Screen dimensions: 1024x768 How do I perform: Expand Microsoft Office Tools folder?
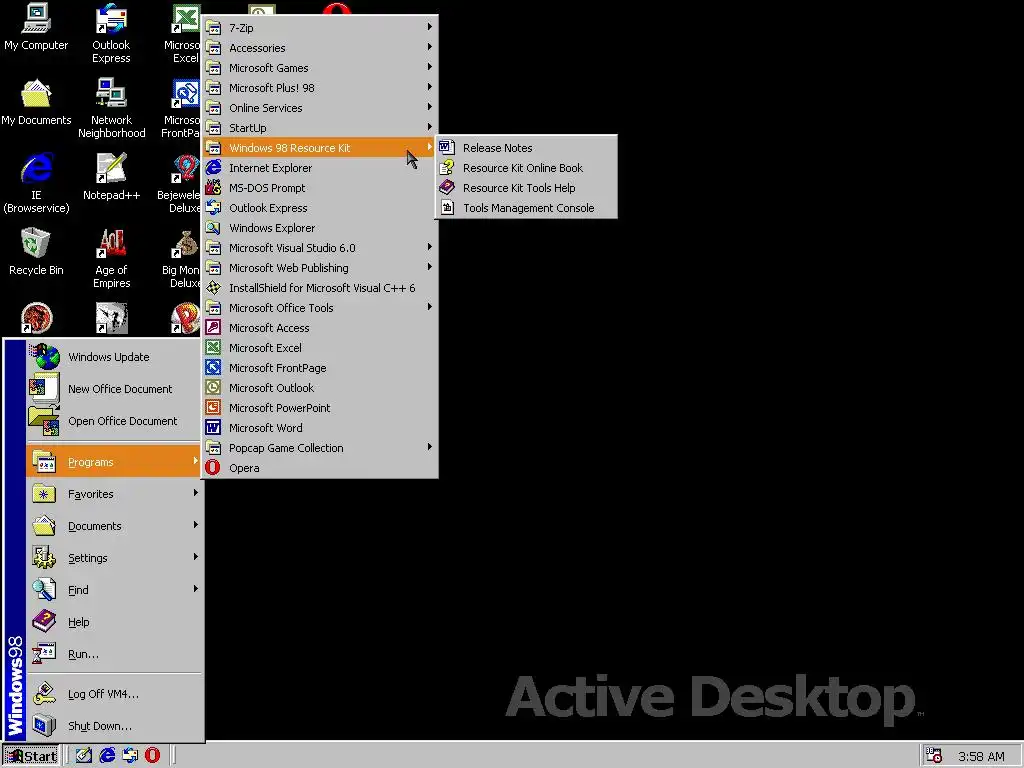(319, 308)
